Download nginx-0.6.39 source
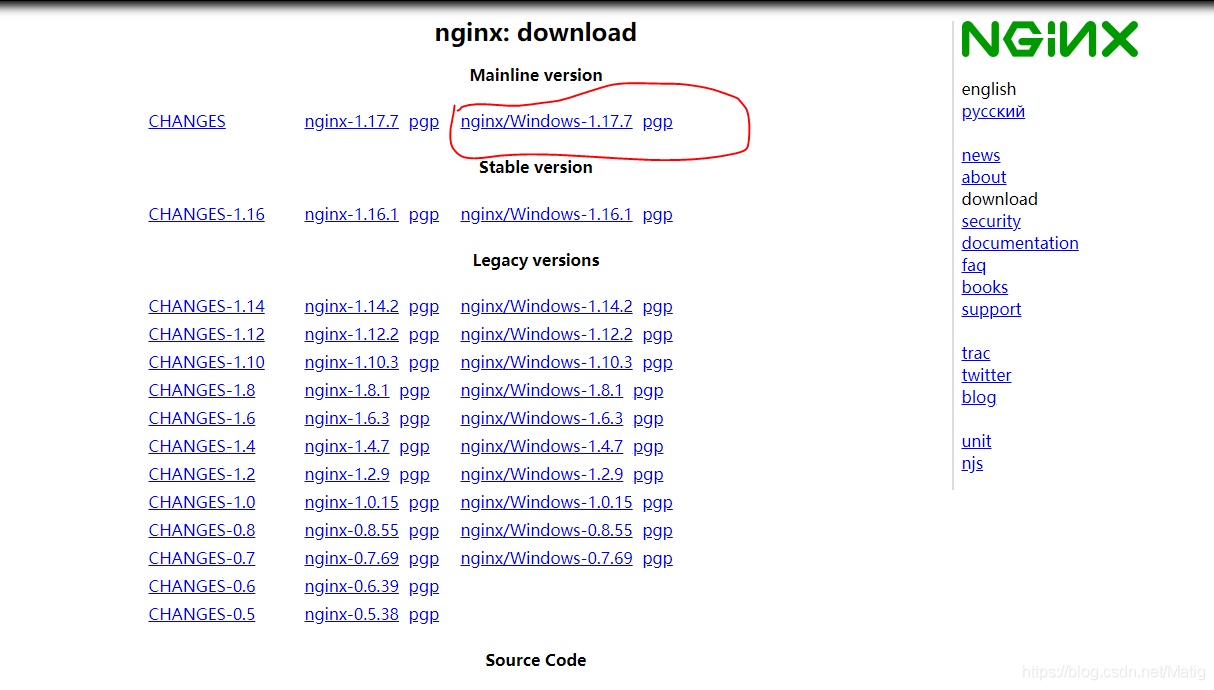Viewport: 1214px width, 690px height. coord(351,586)
